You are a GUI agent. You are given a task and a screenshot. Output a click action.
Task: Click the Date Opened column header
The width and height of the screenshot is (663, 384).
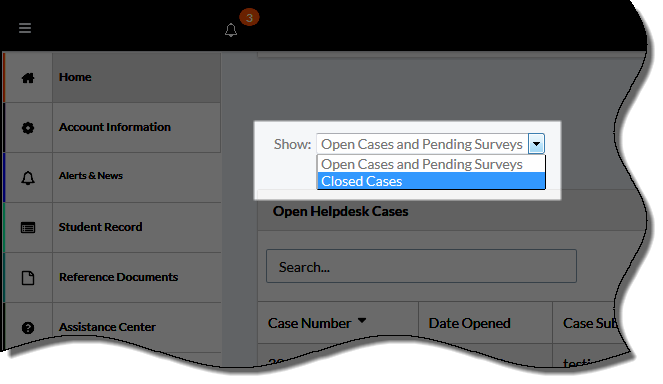click(469, 323)
